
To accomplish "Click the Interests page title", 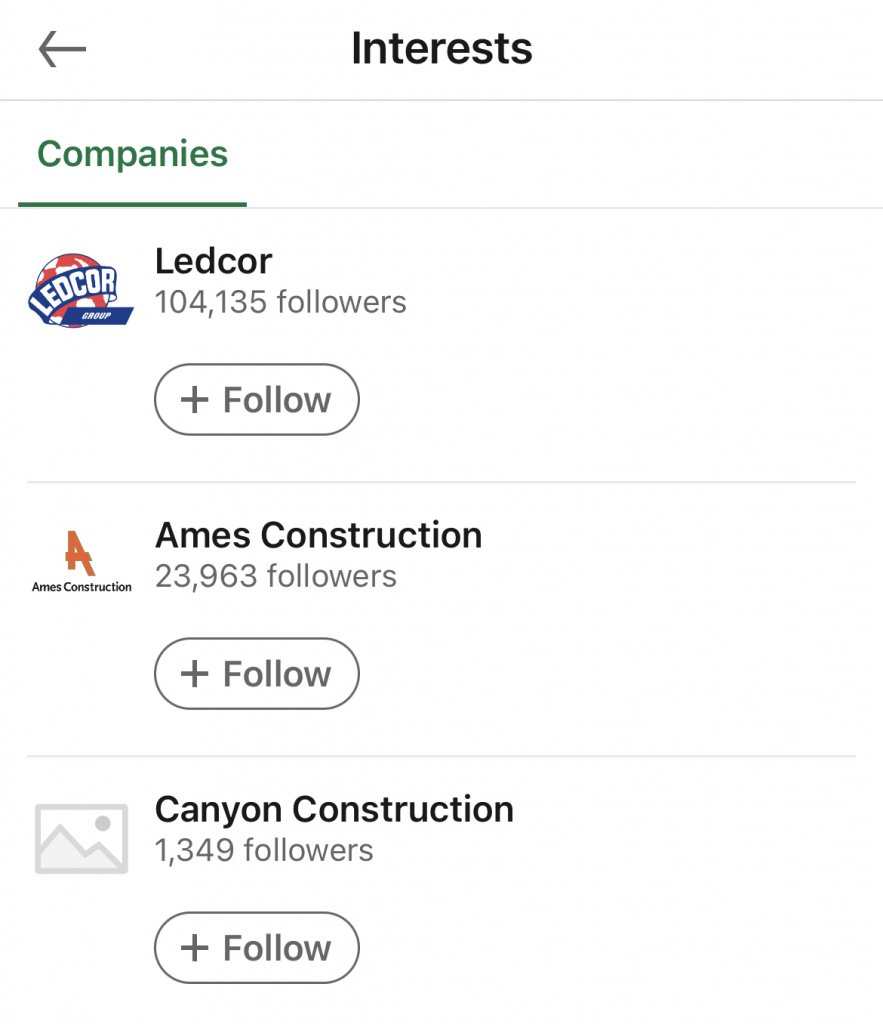I will click(x=441, y=49).
